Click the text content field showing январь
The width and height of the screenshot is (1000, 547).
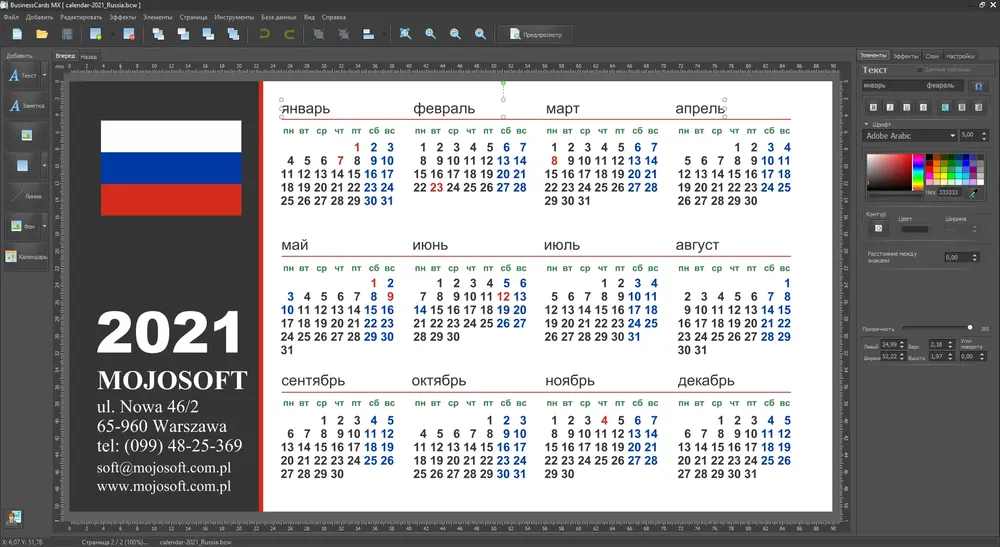pyautogui.click(x=915, y=85)
